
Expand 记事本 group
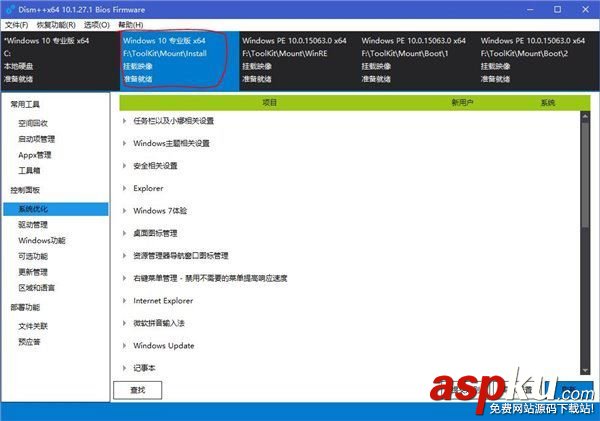(124, 368)
